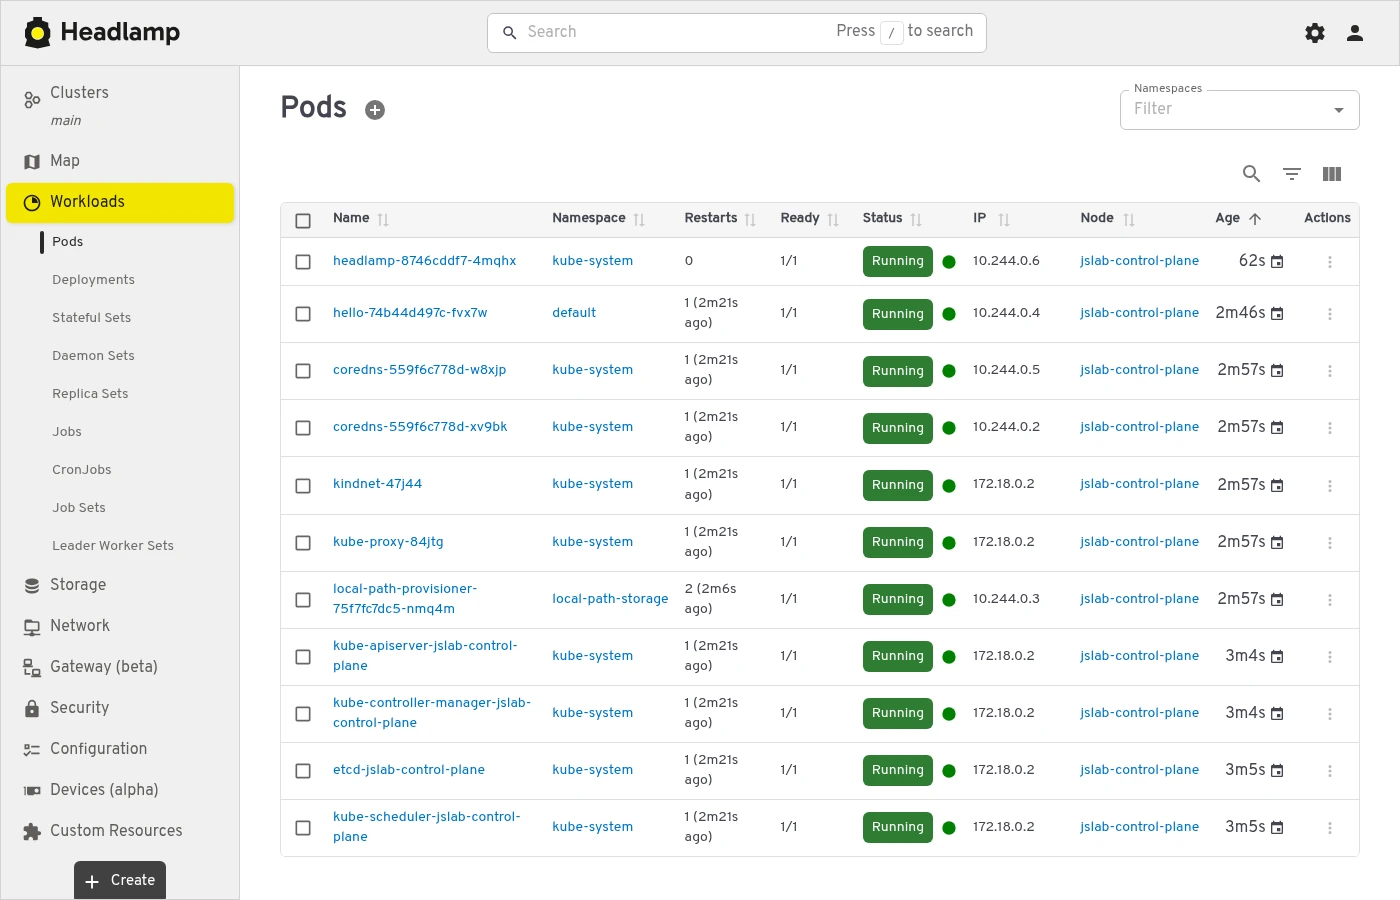1400x900 pixels.
Task: Sort by Status column icon
Action: (x=916, y=219)
